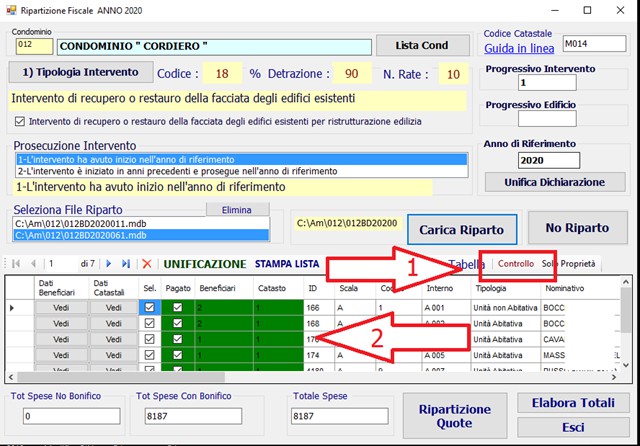This screenshot has height=446, width=640.
Task: Click the row selector arrow for row 166
Action: [x=12, y=308]
